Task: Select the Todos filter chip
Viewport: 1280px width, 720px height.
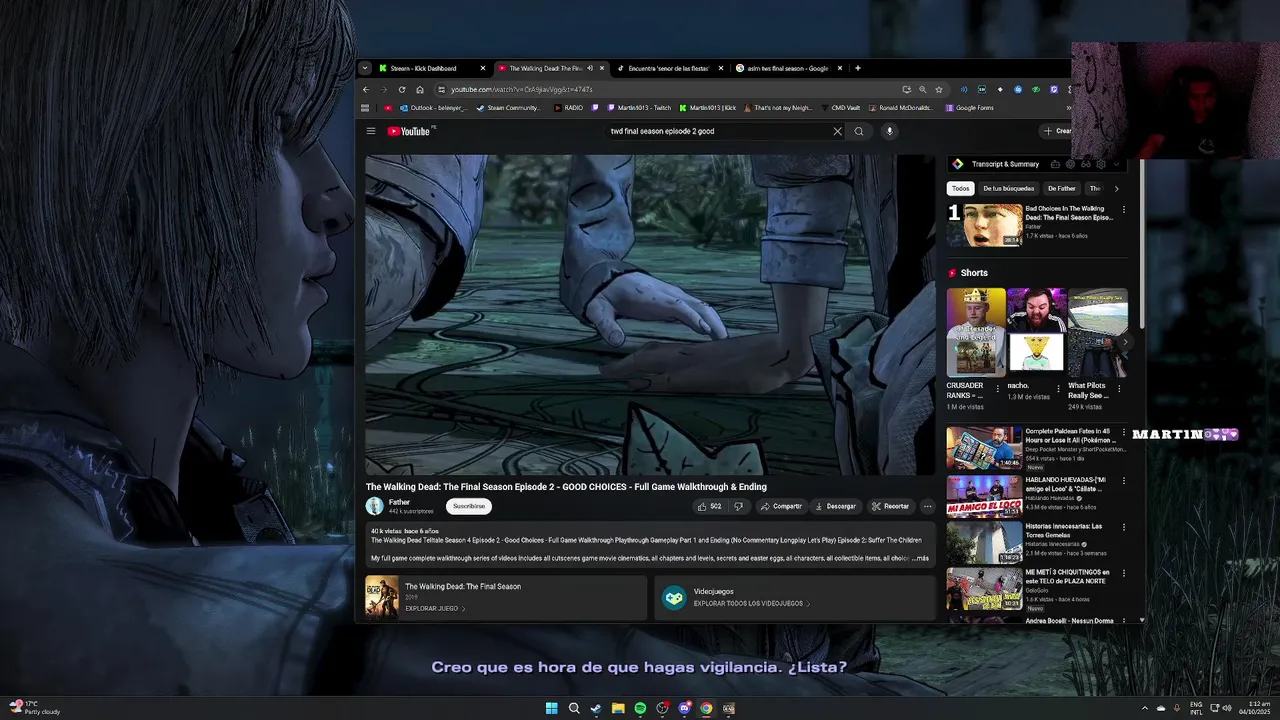Action: pos(960,188)
